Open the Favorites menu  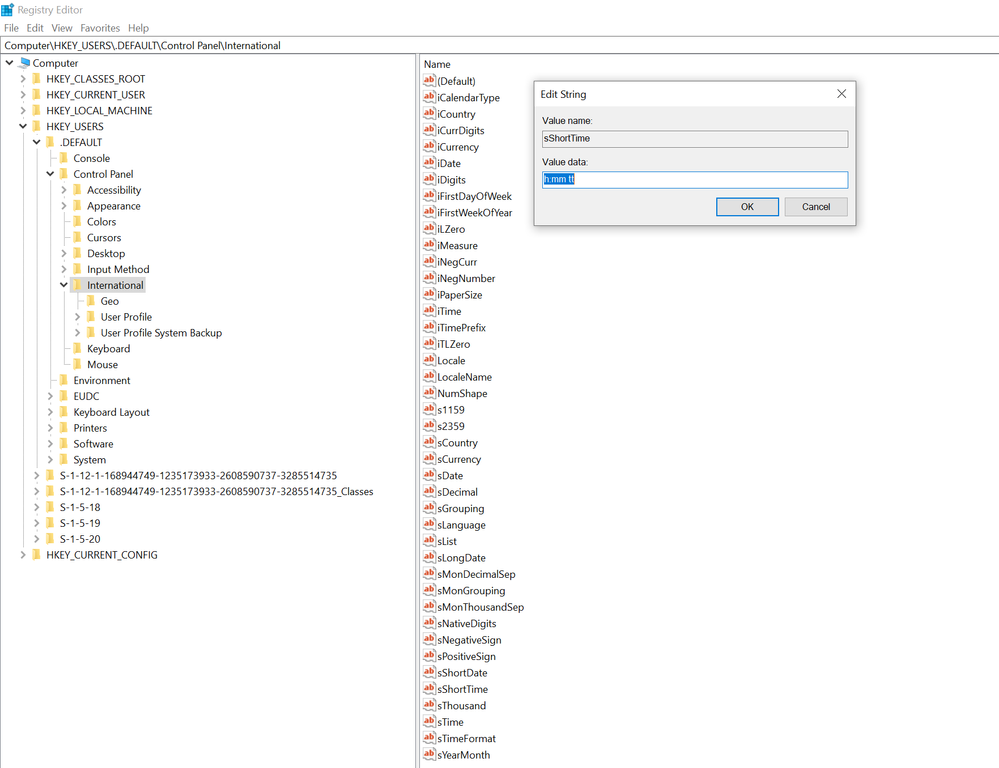click(100, 28)
